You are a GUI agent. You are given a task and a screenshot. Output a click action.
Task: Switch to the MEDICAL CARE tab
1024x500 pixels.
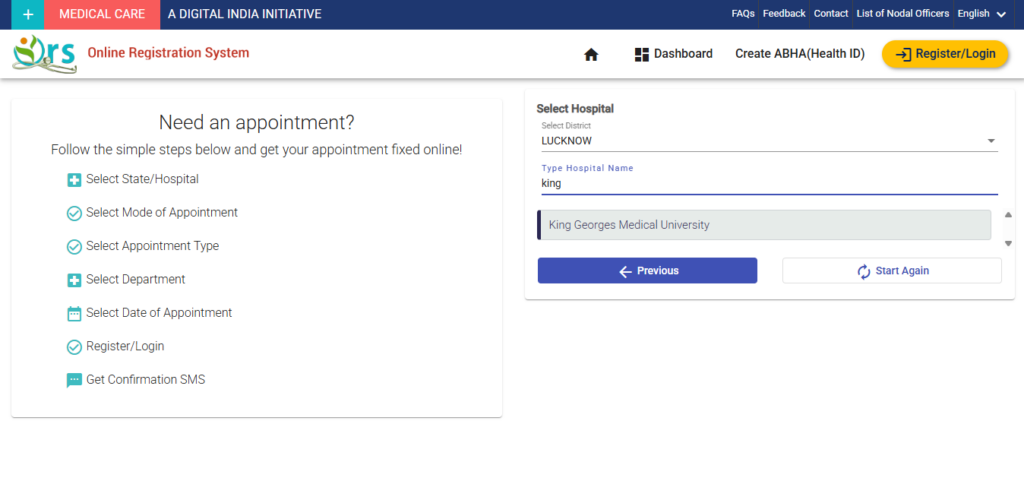pos(102,14)
